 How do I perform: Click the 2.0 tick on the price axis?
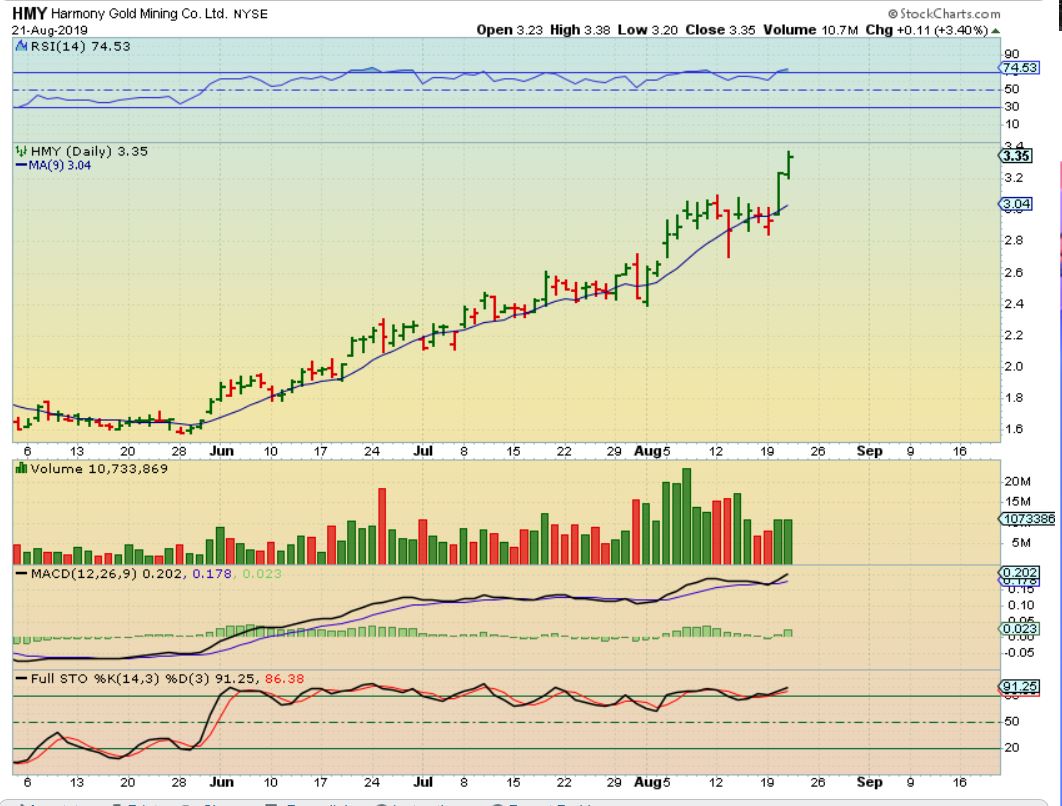pyautogui.click(x=1013, y=366)
